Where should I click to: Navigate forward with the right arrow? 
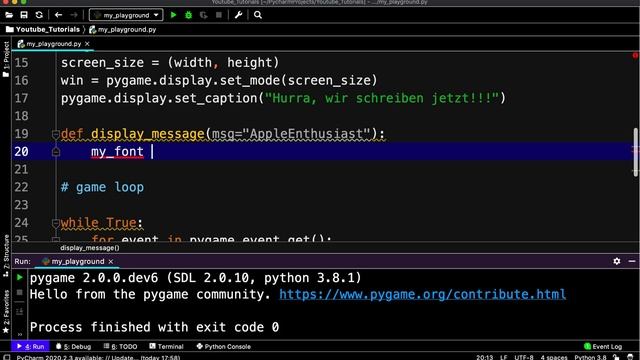(x=74, y=15)
